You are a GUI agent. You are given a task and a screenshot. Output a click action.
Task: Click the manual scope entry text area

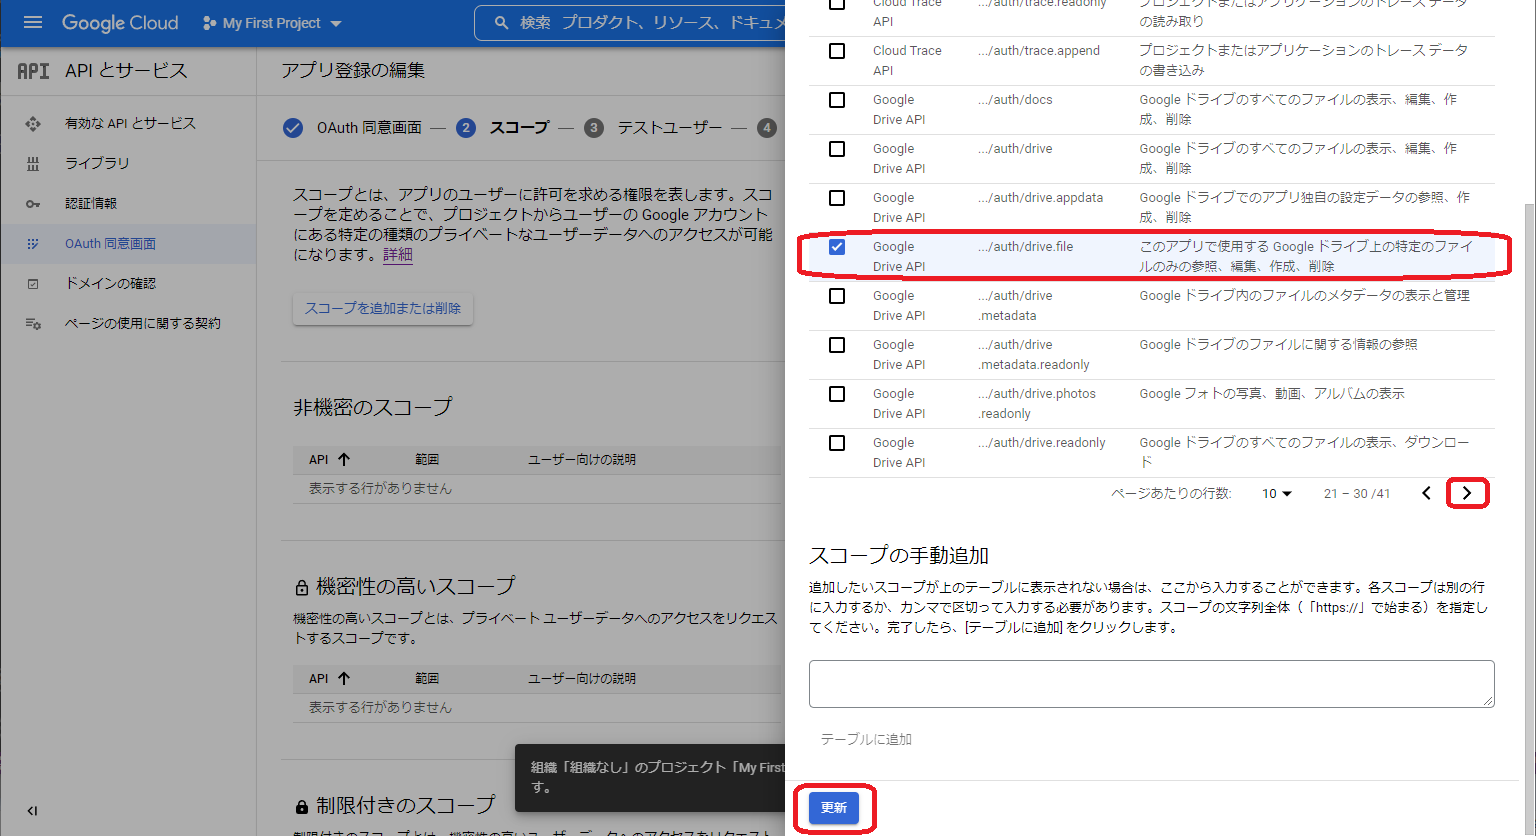[1152, 684]
